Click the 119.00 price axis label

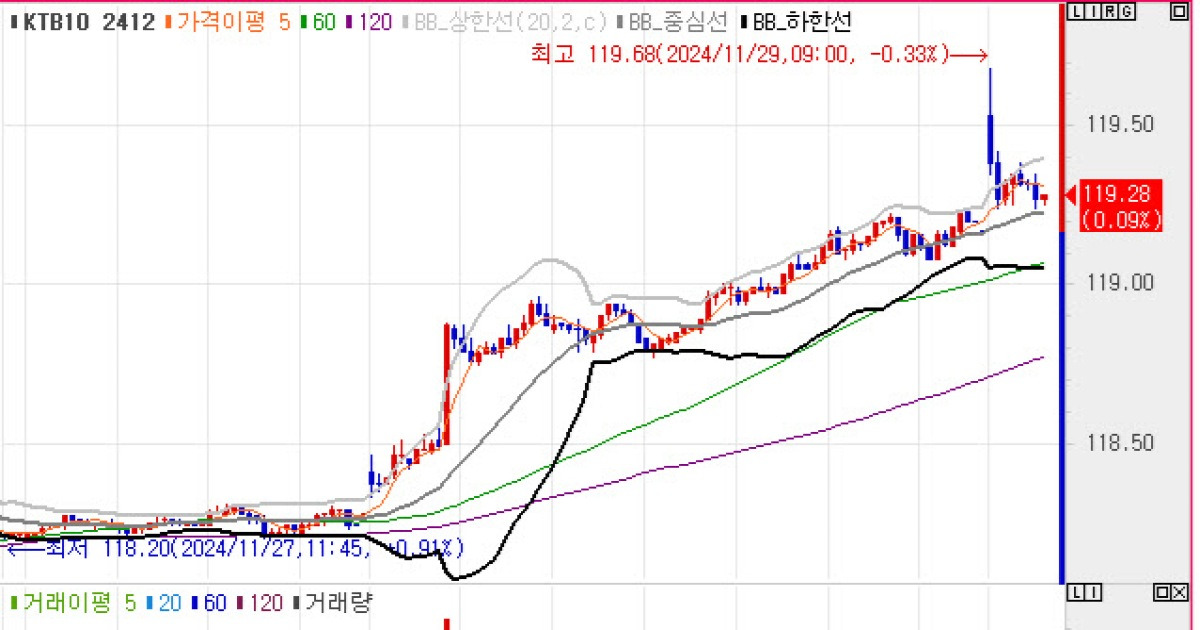click(x=1119, y=283)
